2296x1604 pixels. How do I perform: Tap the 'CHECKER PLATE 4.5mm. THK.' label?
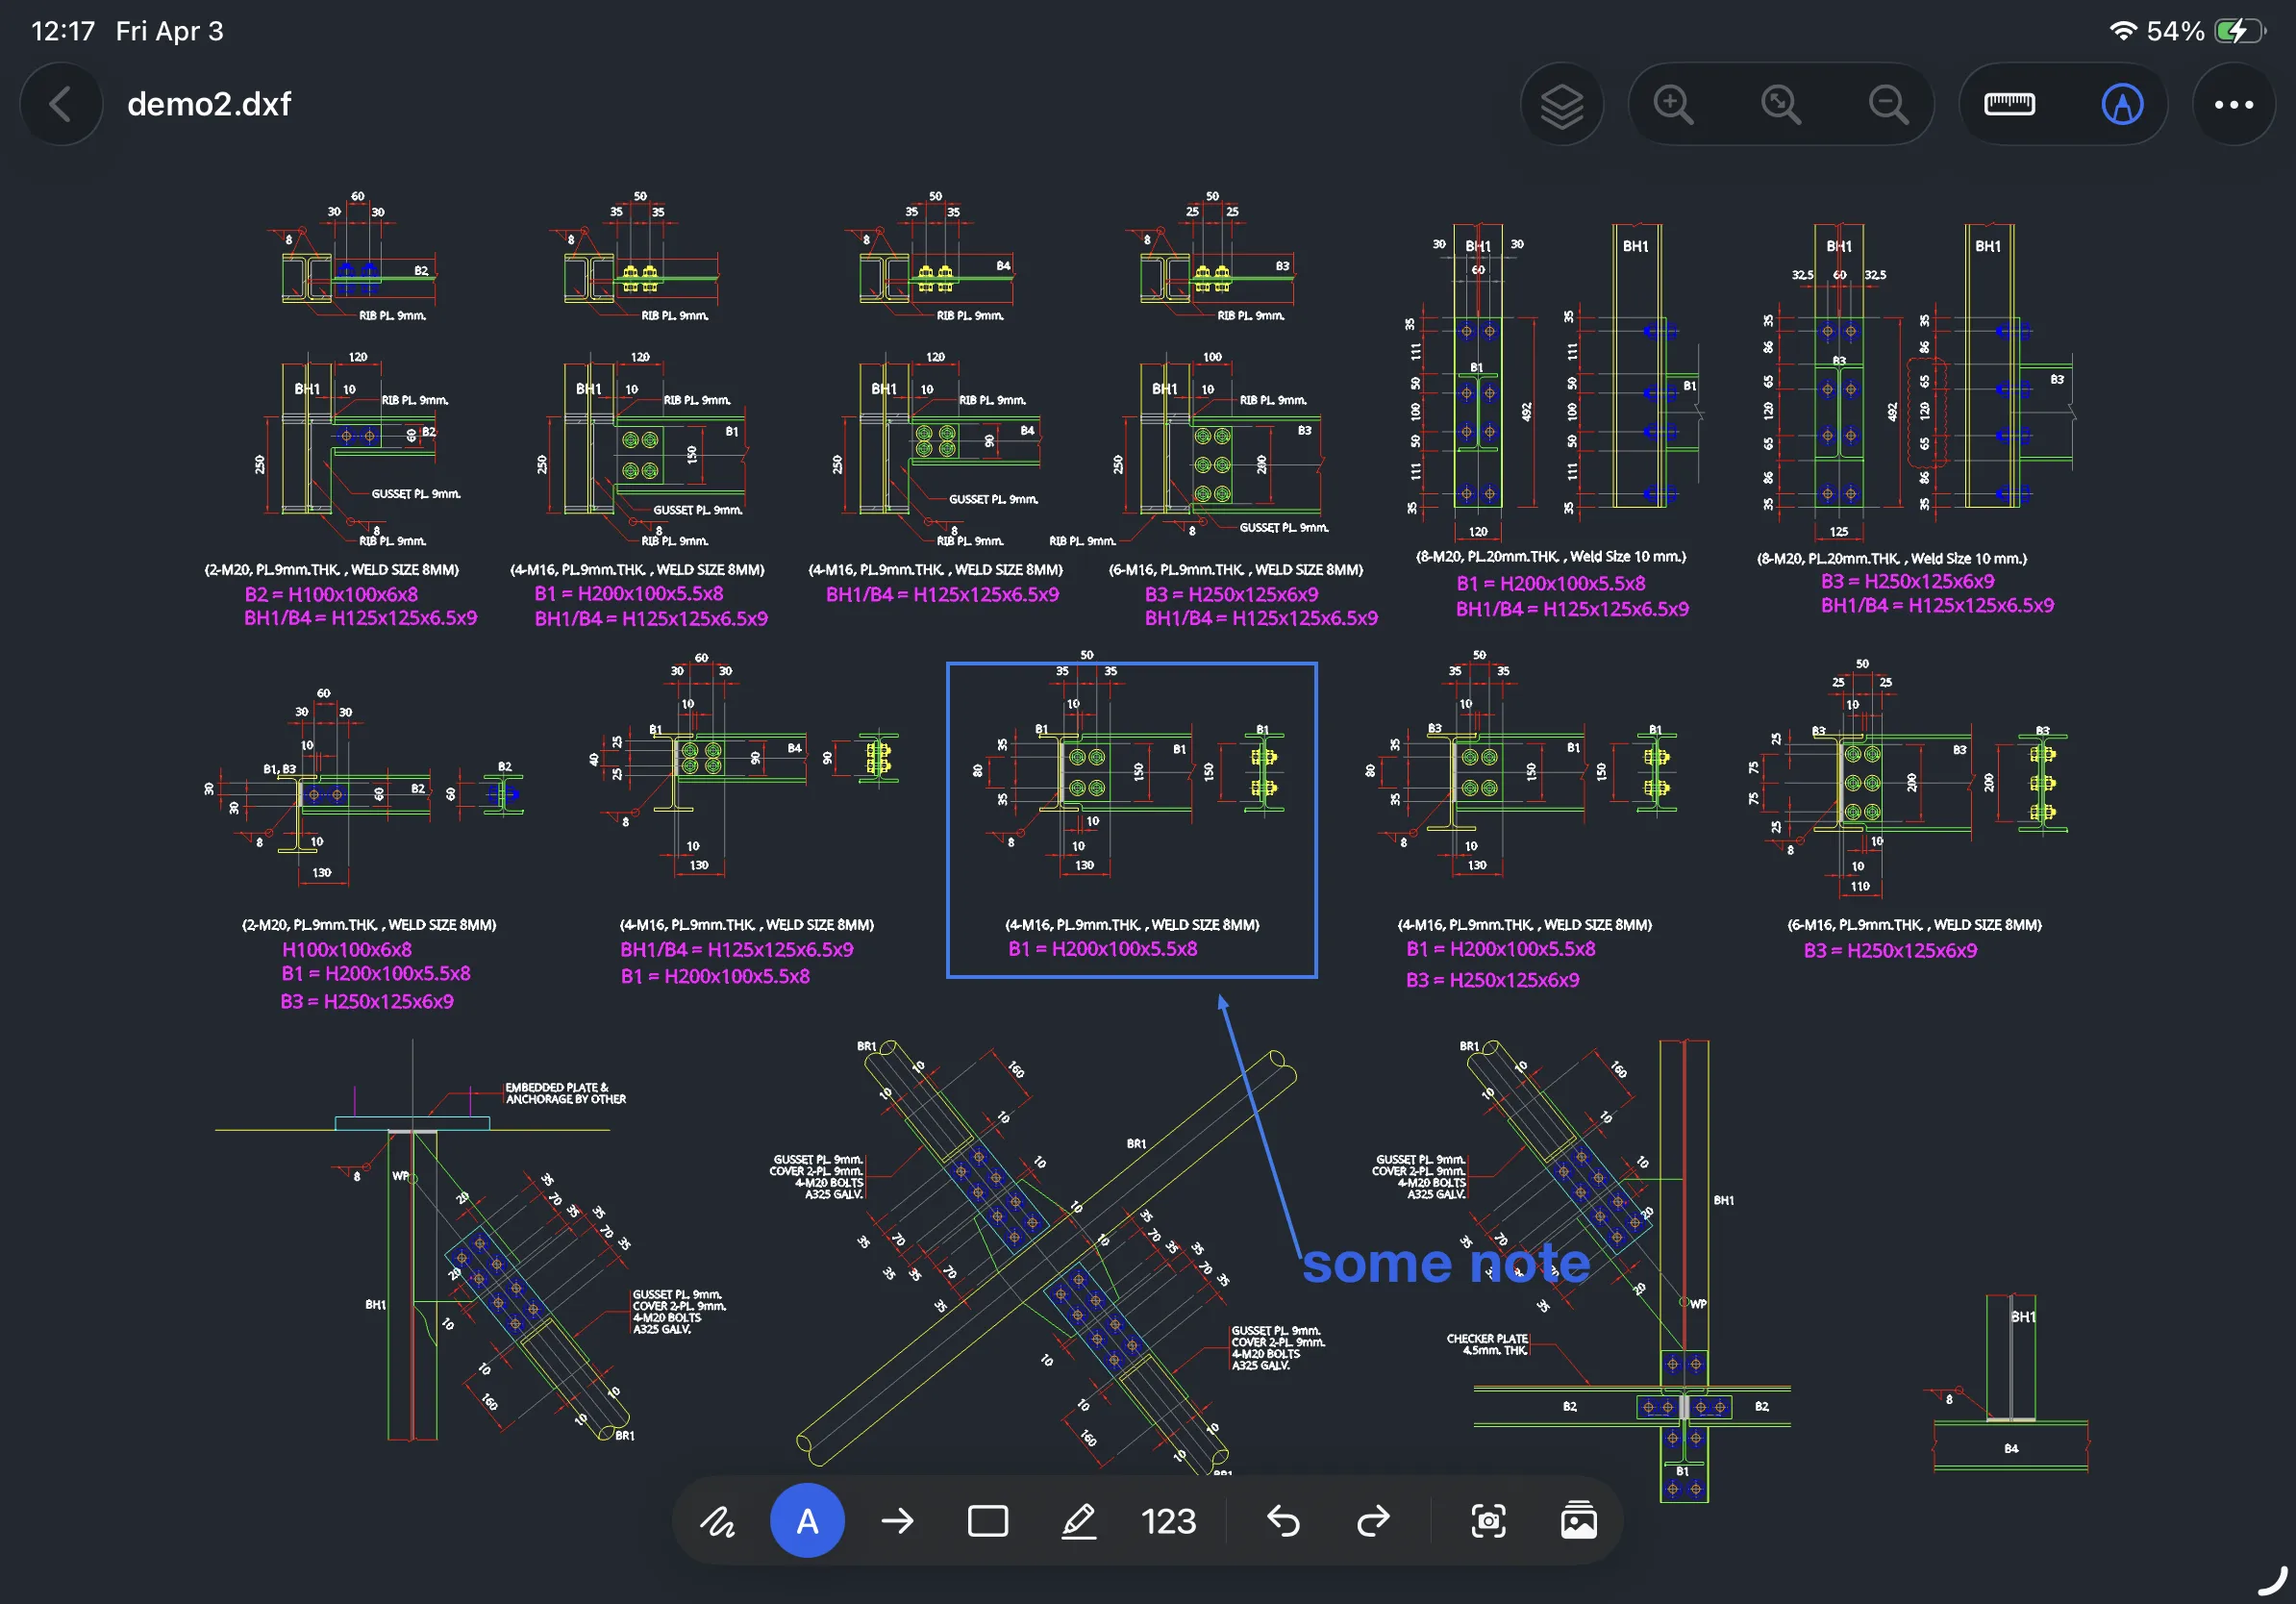[1487, 1344]
